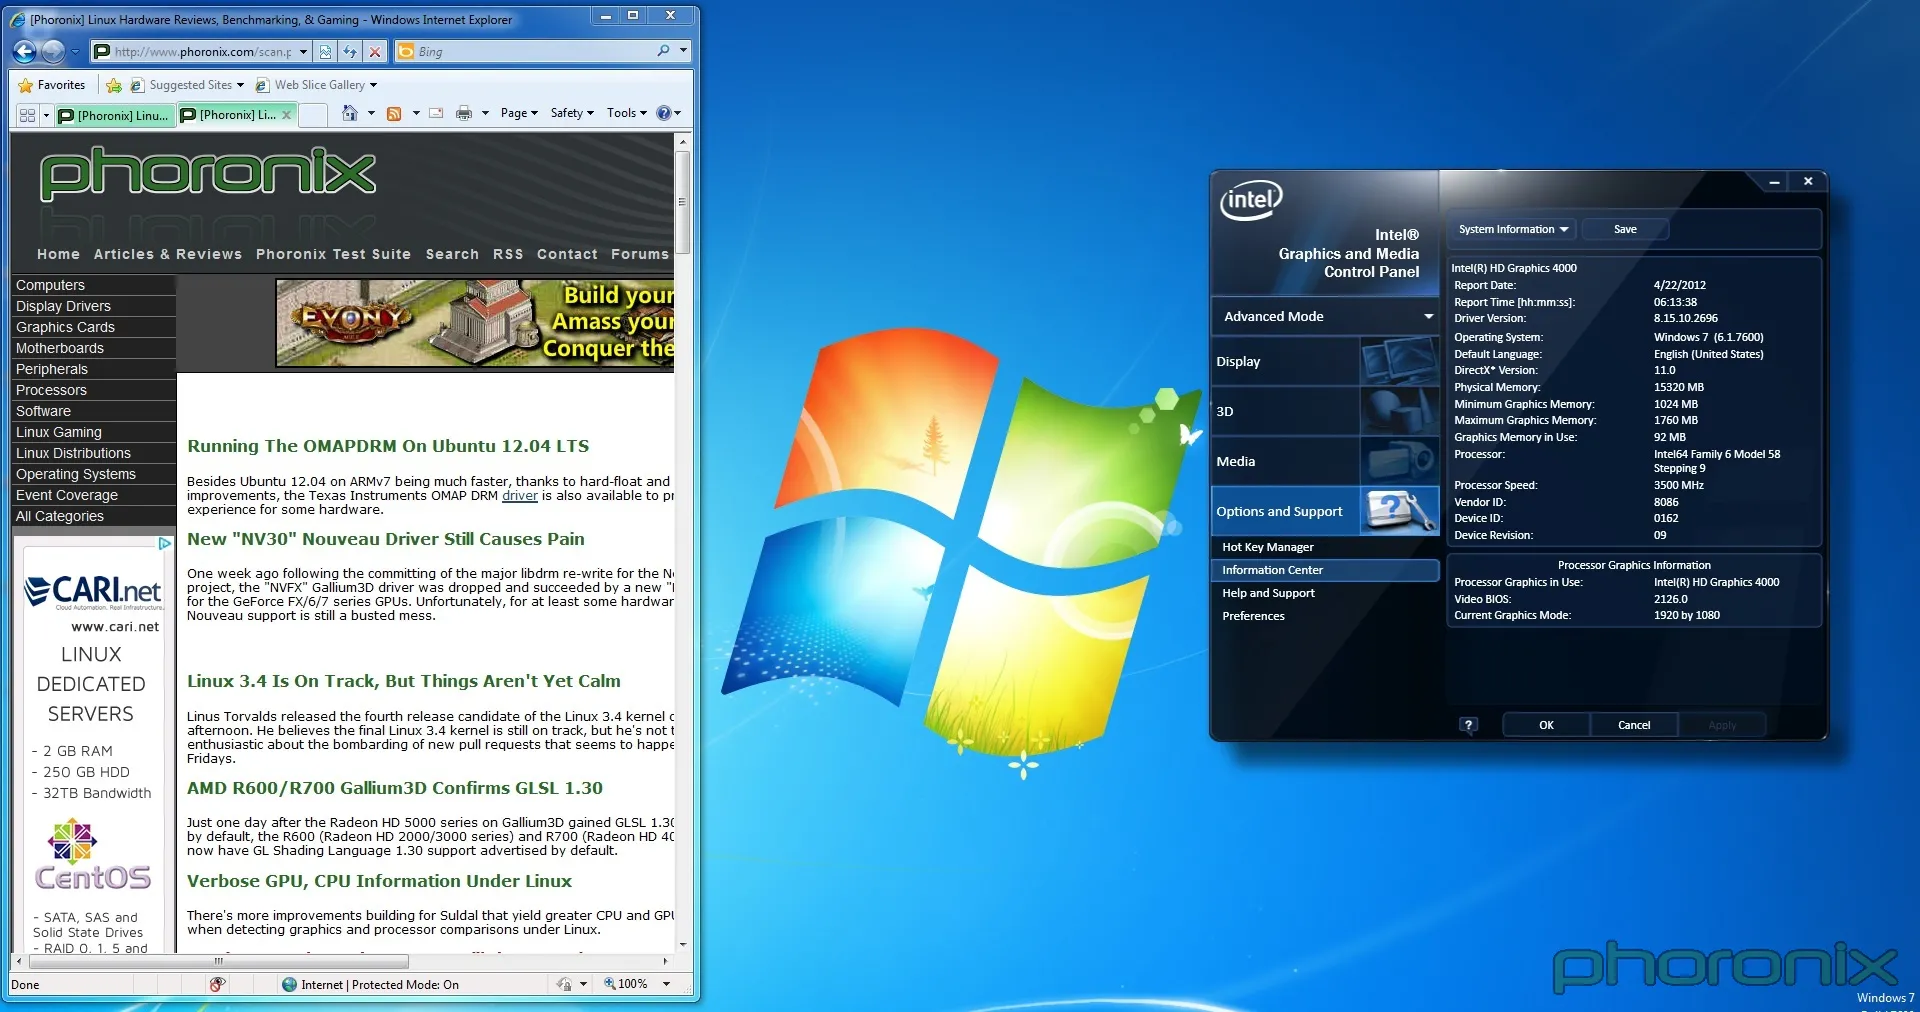Viewport: 1920px width, 1012px height.
Task: Click the Save button in Intel panel
Action: (x=1625, y=229)
